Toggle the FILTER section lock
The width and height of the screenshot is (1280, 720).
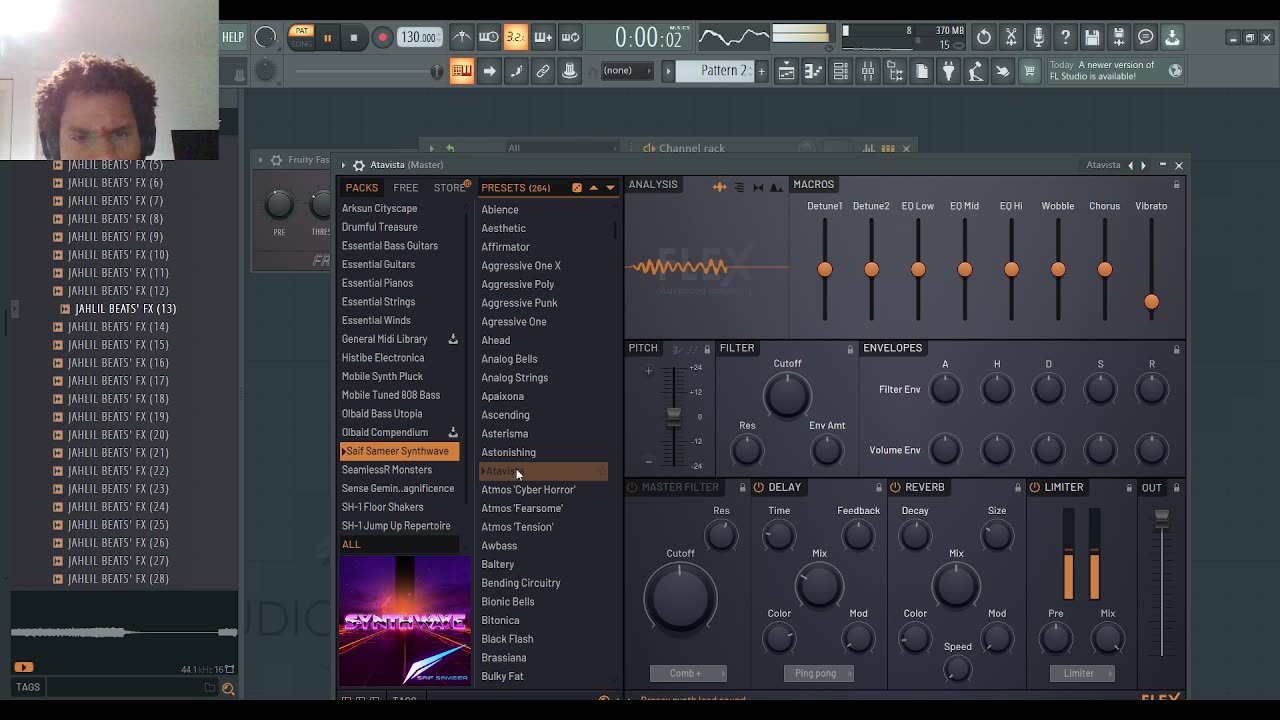point(850,349)
